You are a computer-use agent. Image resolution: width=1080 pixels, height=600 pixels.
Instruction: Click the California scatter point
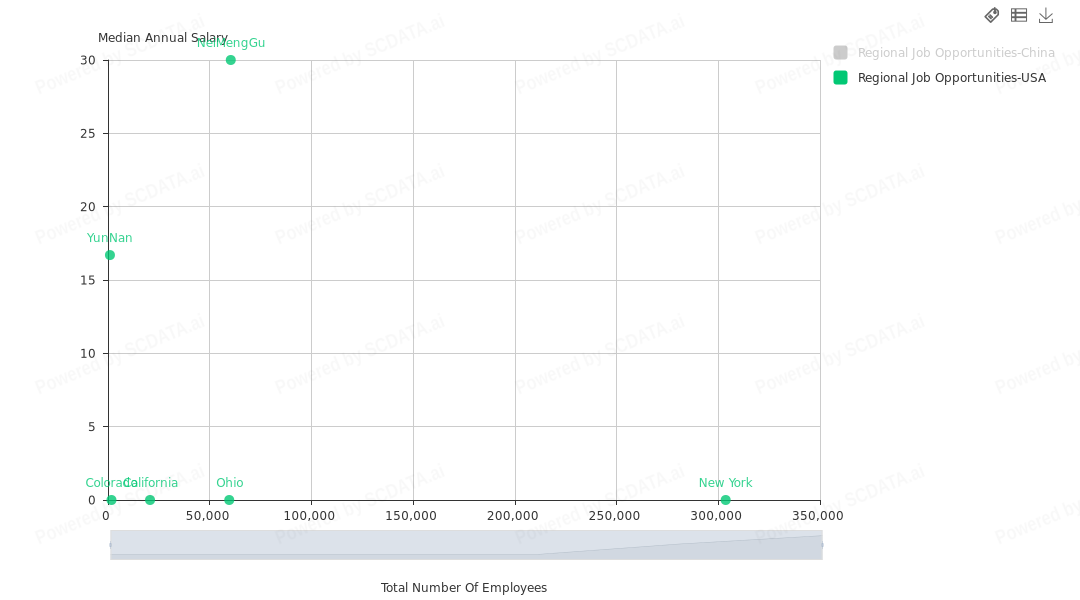click(x=150, y=500)
